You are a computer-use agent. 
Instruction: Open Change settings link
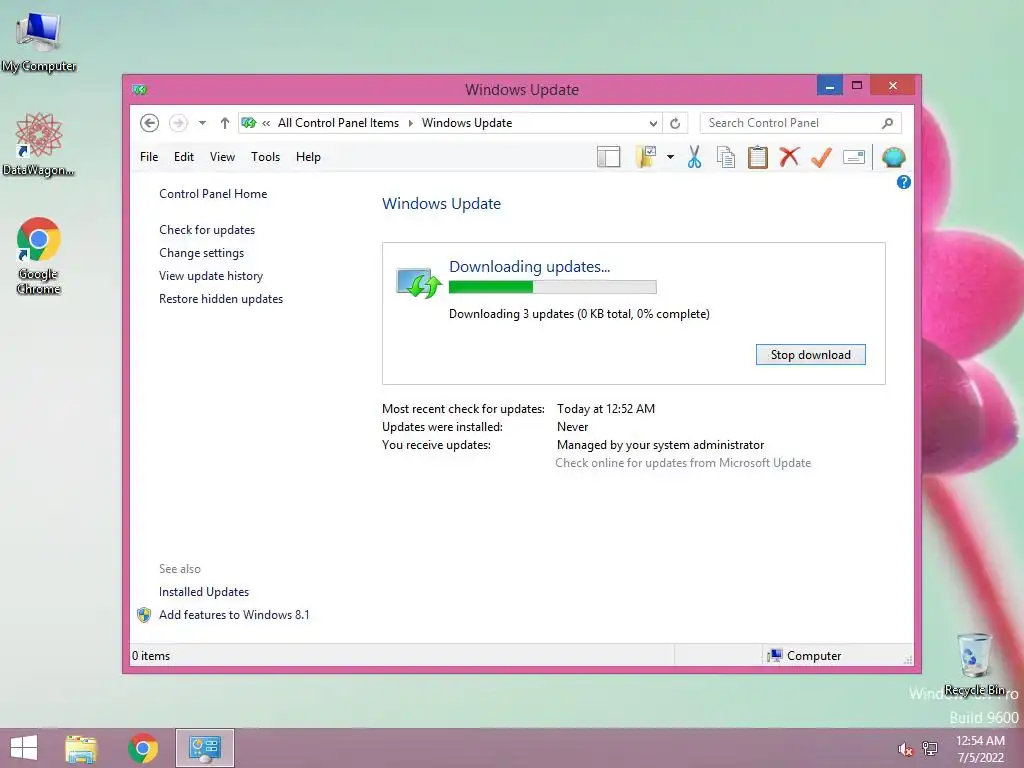click(x=201, y=253)
